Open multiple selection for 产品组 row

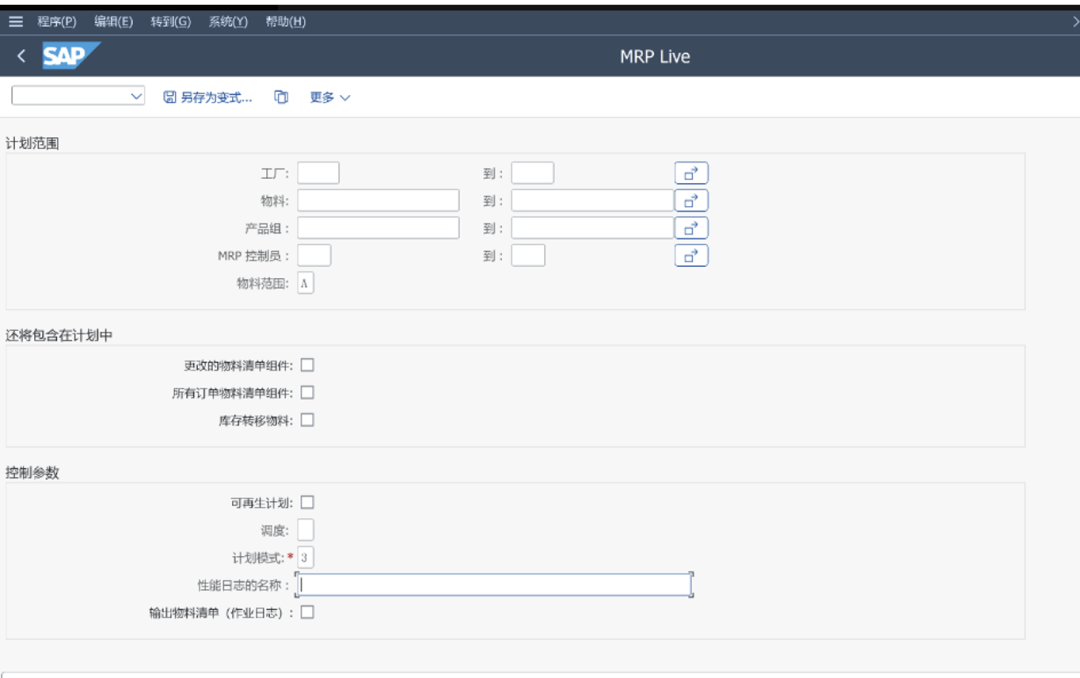(x=691, y=228)
